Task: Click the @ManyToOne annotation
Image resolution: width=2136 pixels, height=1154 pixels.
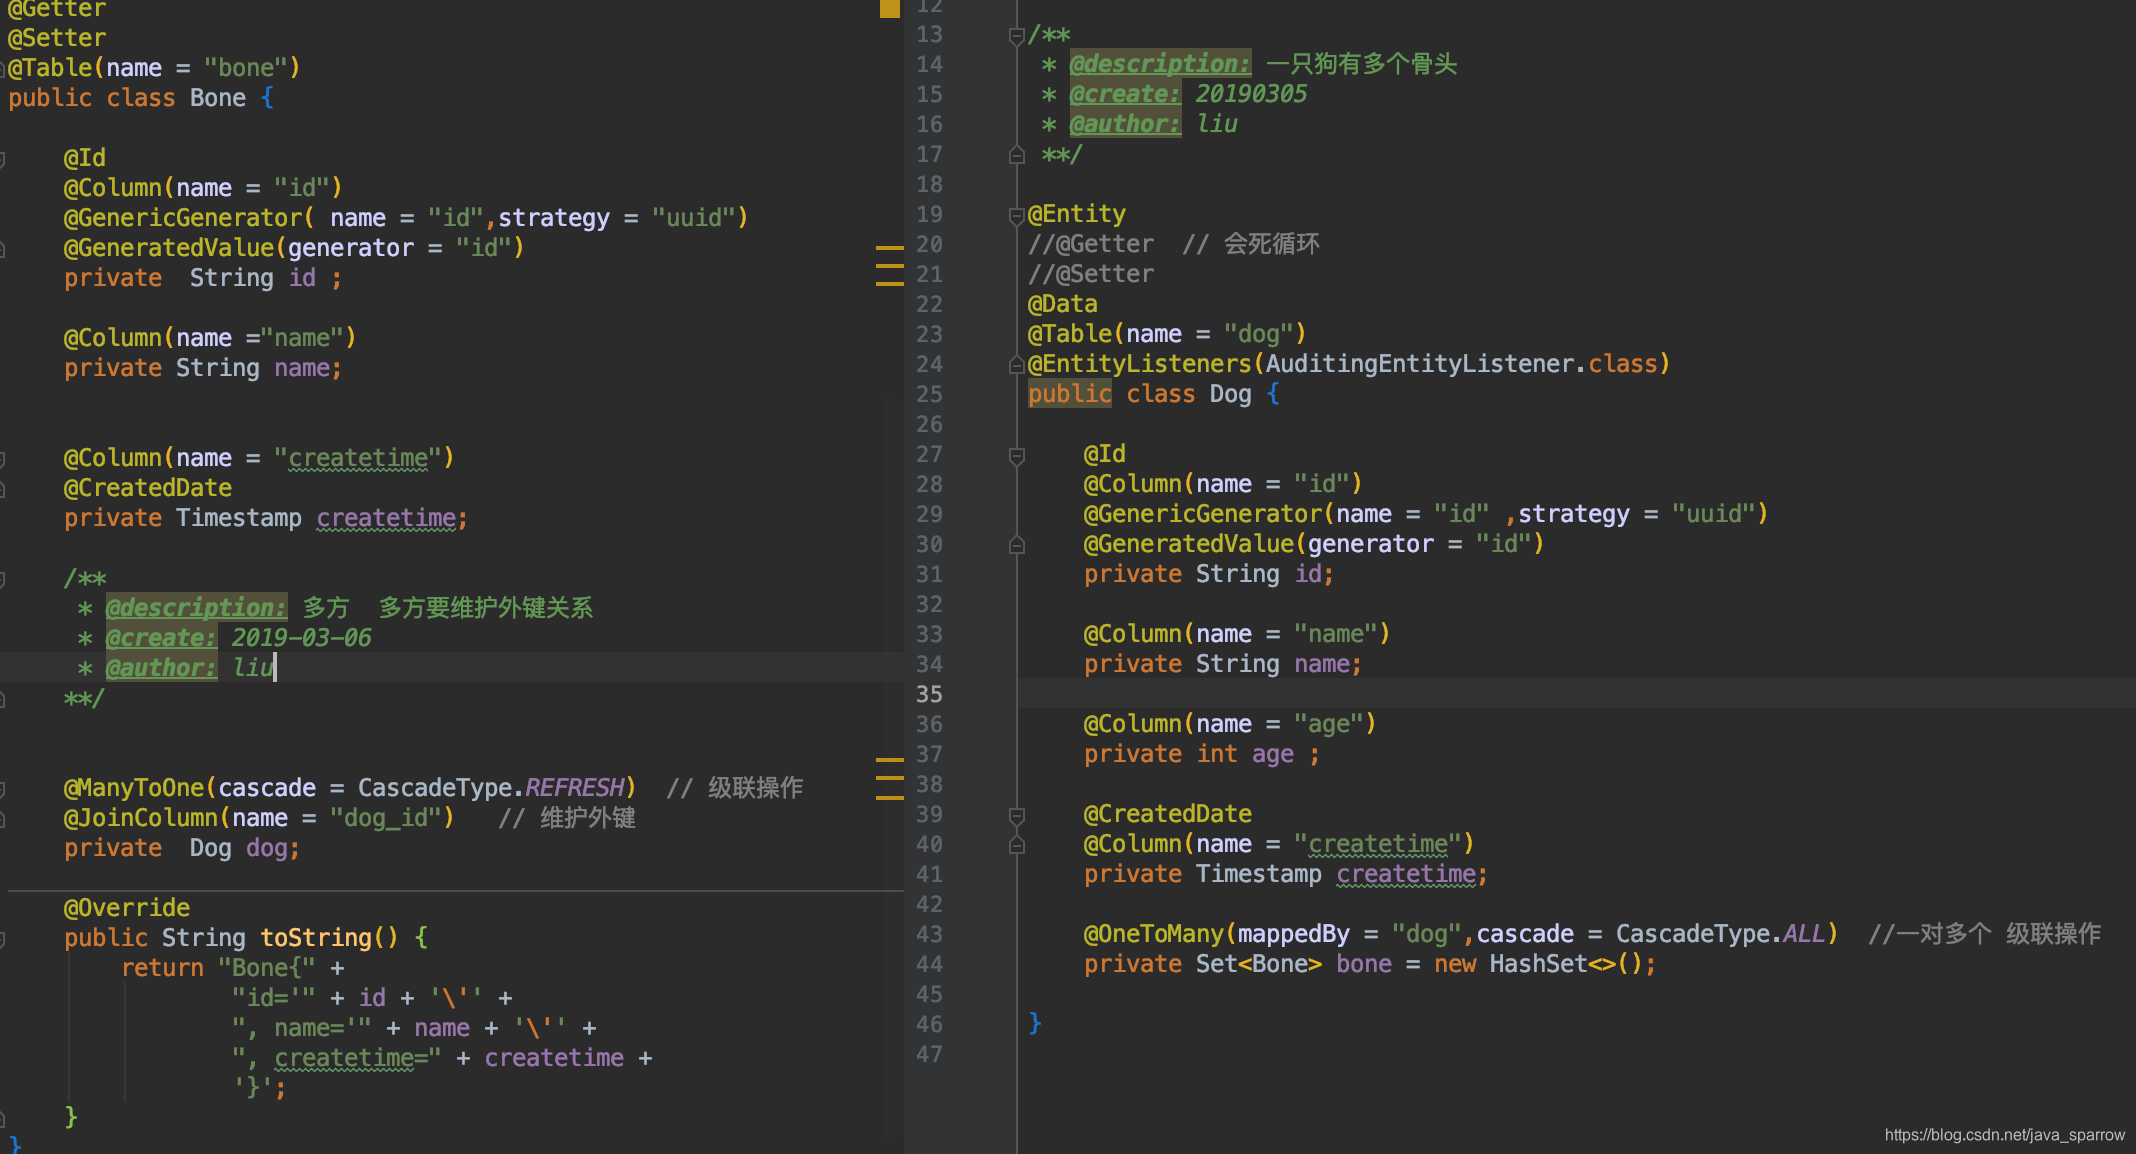Action: coord(134,788)
